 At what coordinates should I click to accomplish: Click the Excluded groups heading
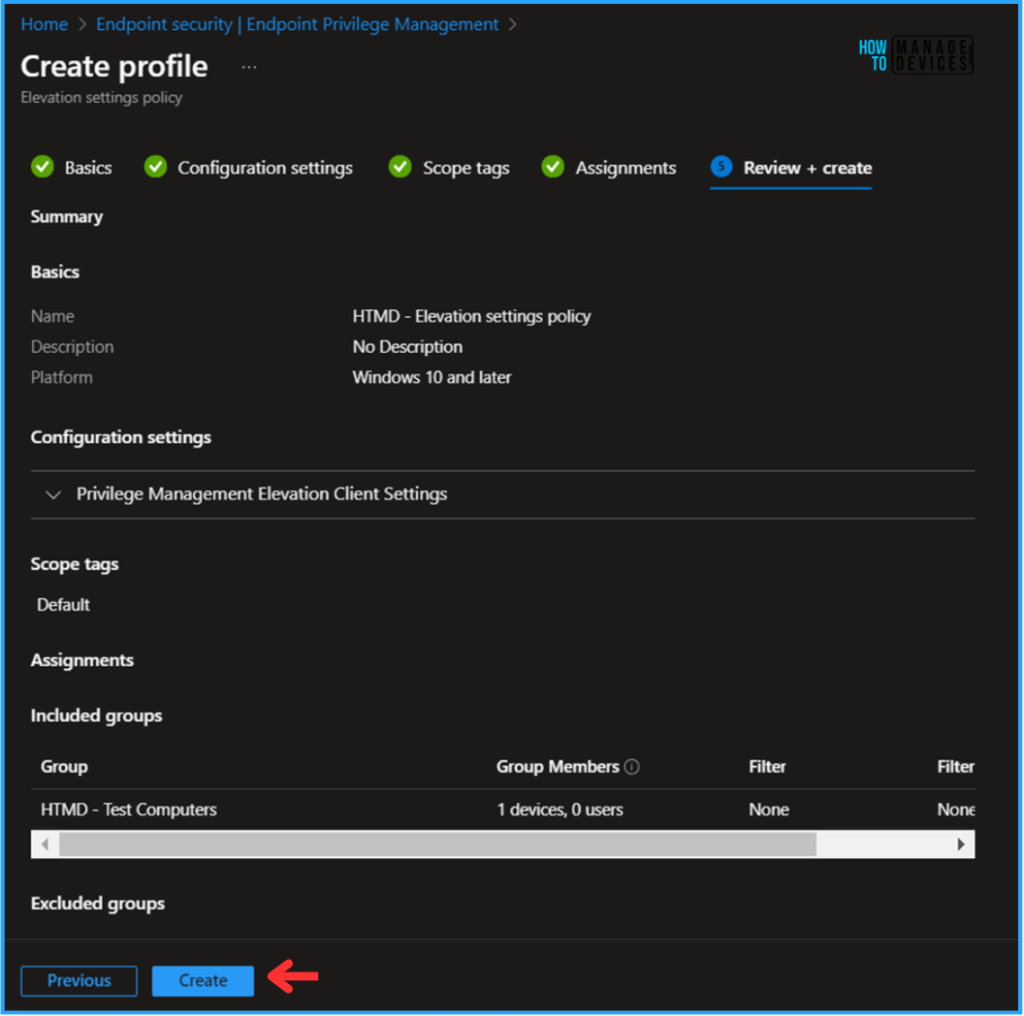coord(97,904)
